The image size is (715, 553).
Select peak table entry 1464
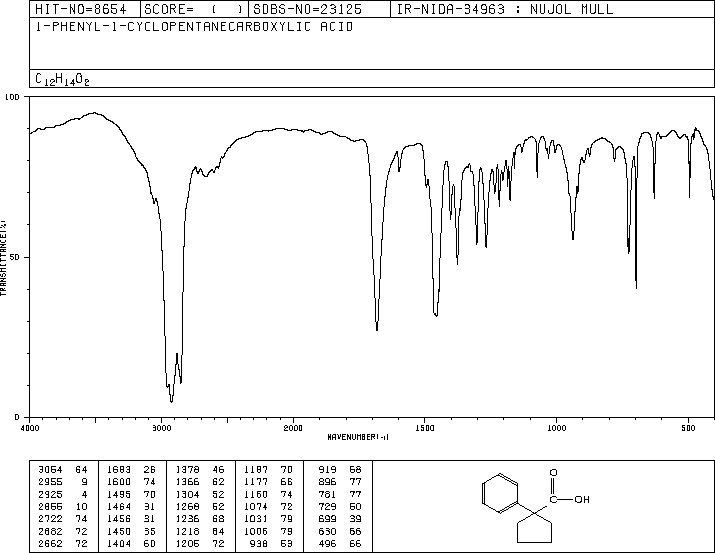[x=131, y=506]
